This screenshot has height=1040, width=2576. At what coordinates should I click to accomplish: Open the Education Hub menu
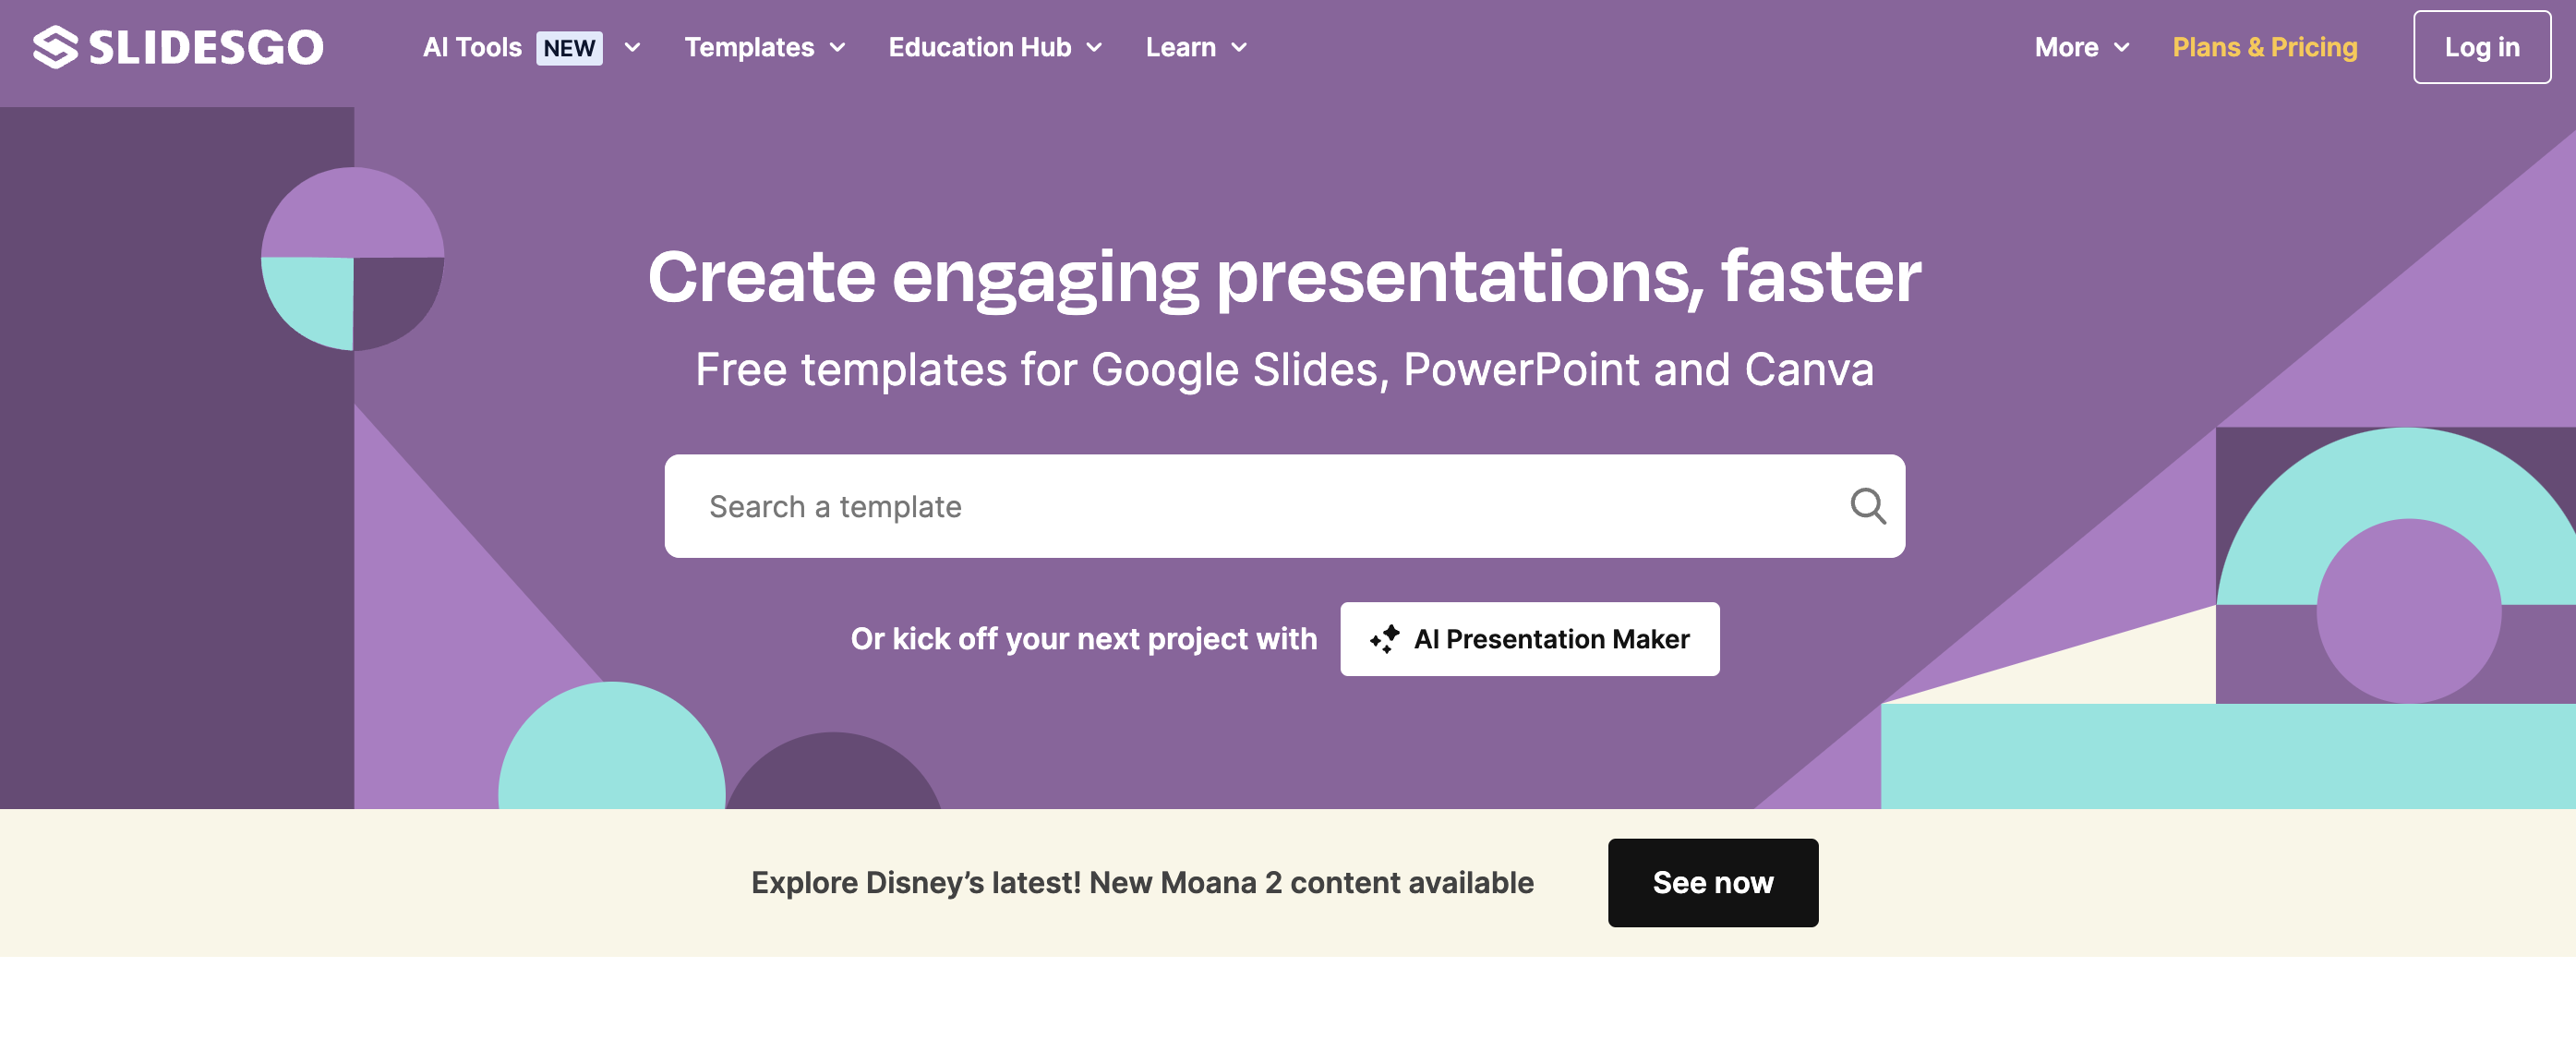[x=980, y=47]
